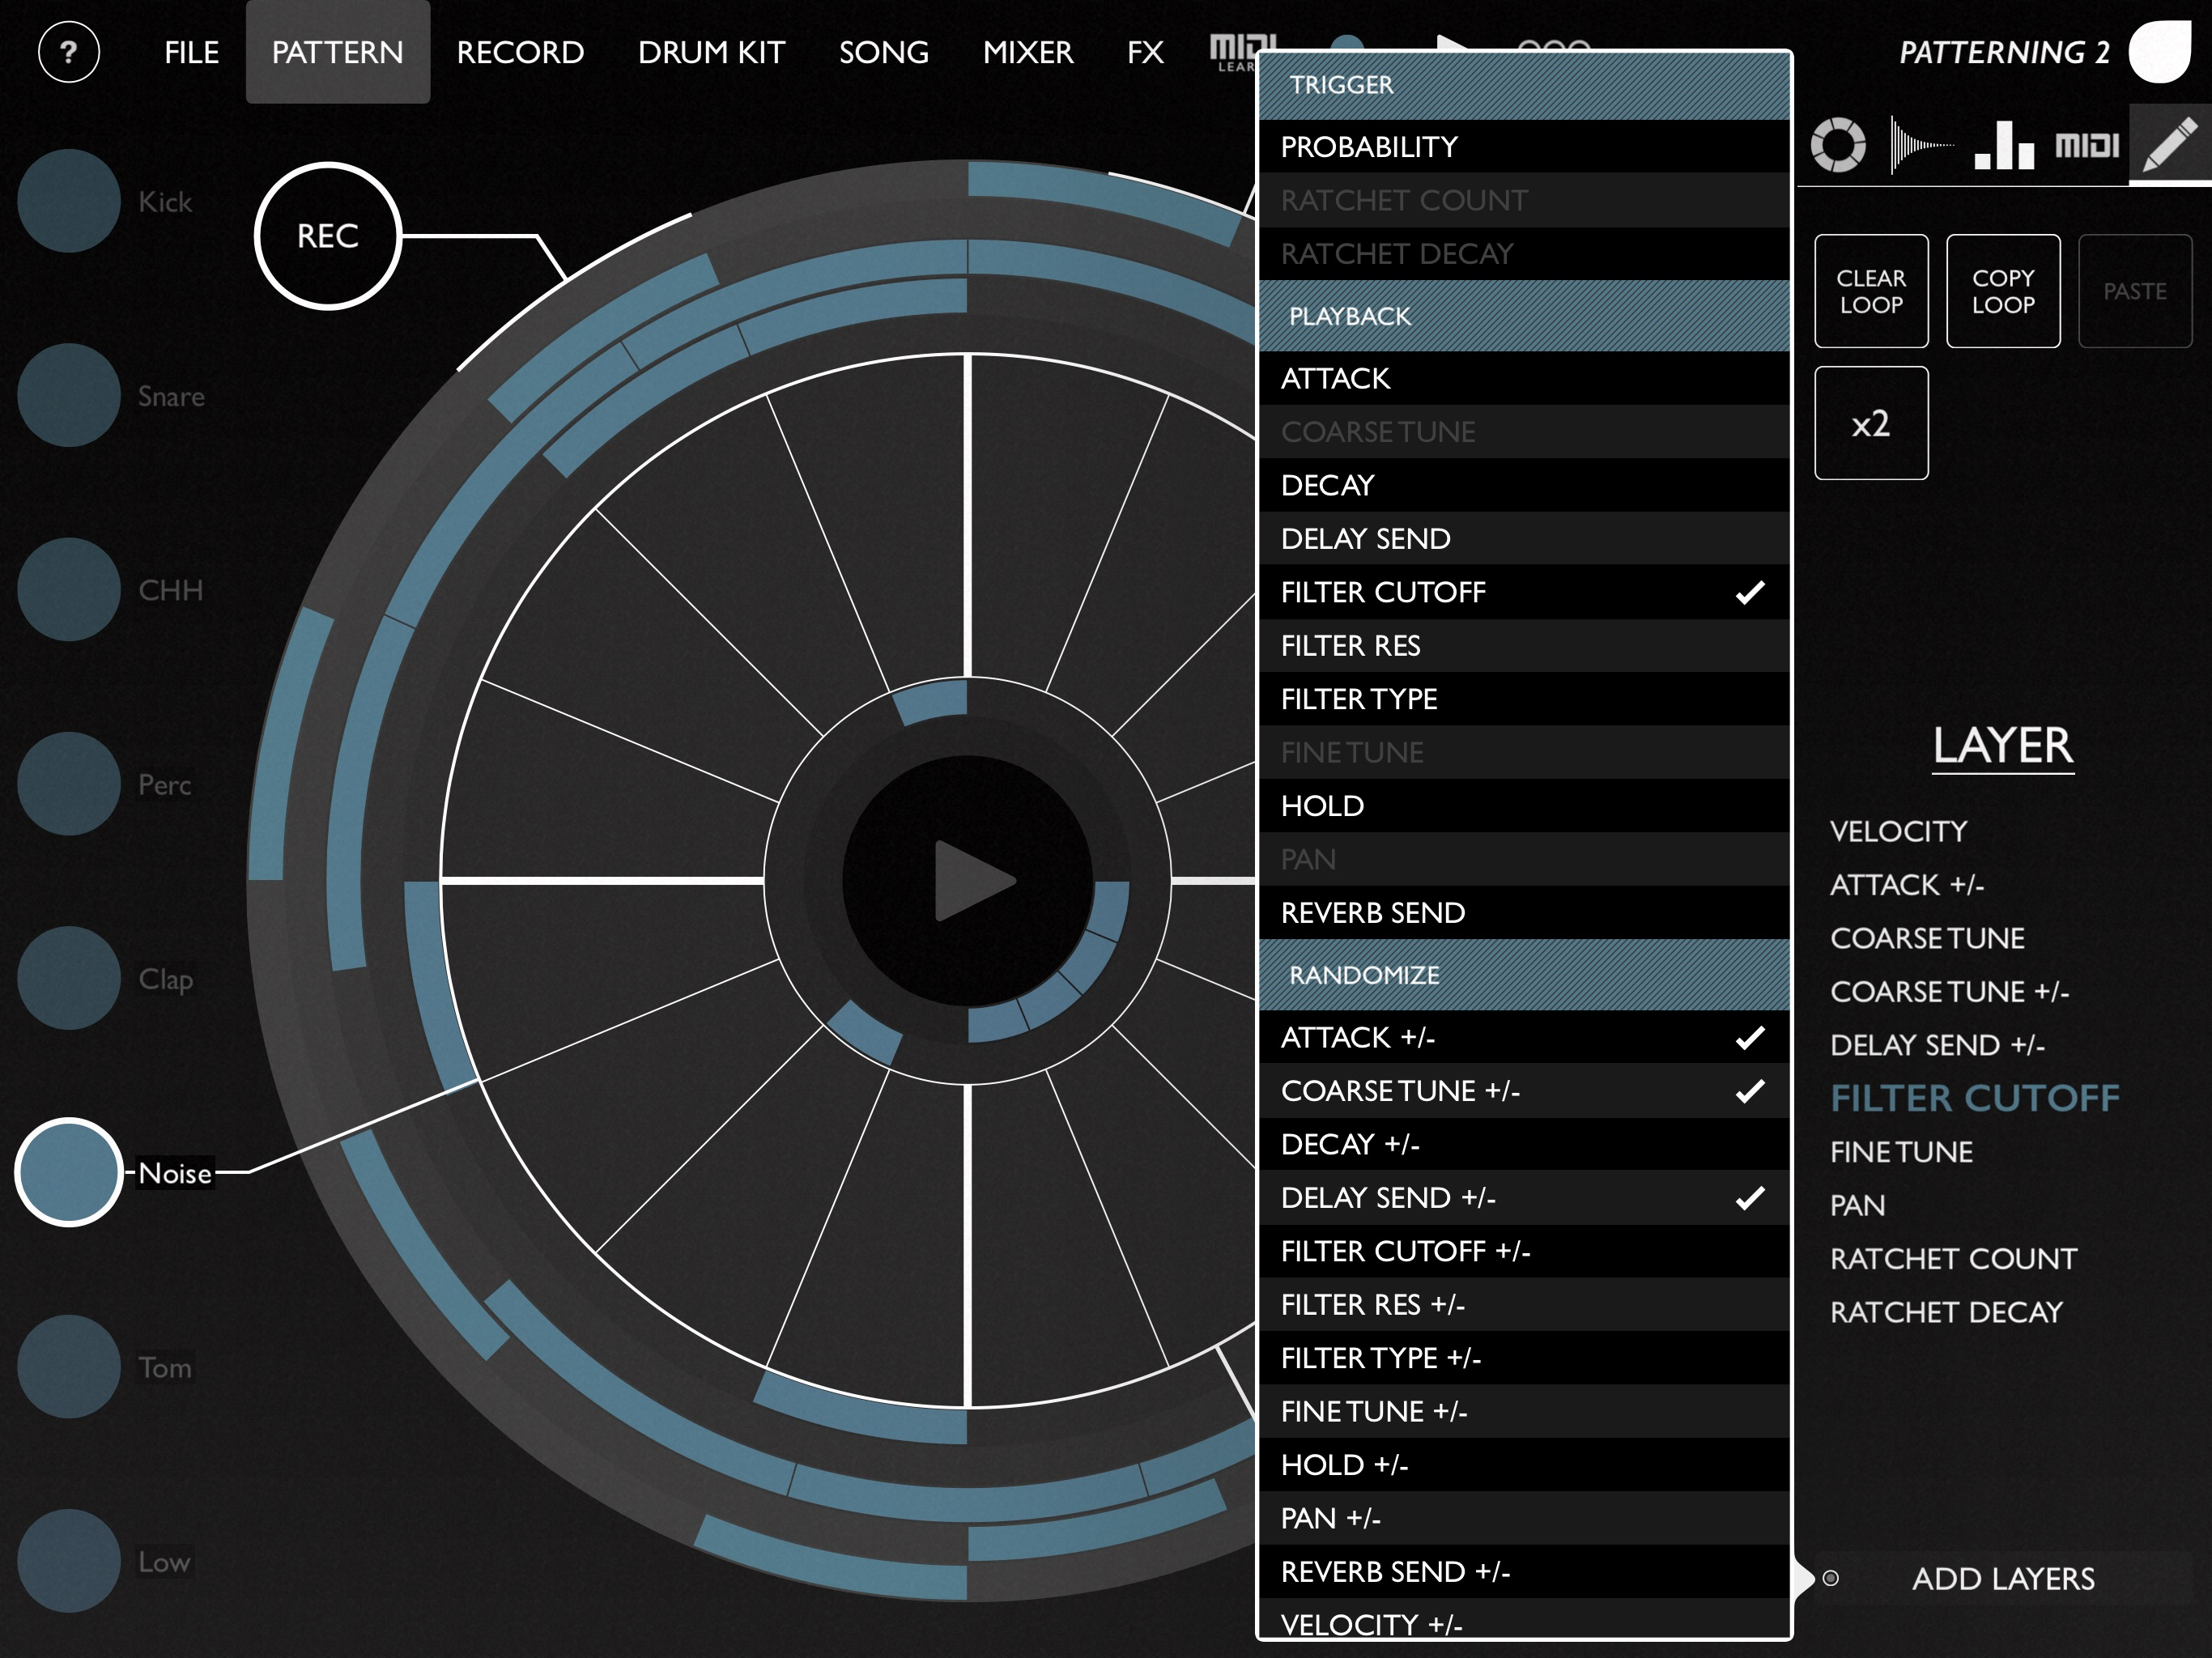Open the MIXER menu tab
Image resolution: width=2212 pixels, height=1658 pixels.
click(x=1027, y=52)
